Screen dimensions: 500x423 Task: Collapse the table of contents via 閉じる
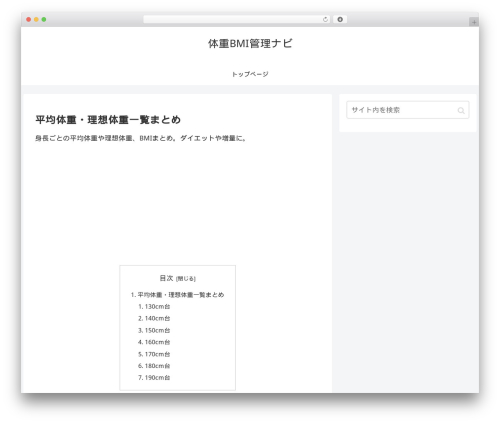tap(186, 279)
